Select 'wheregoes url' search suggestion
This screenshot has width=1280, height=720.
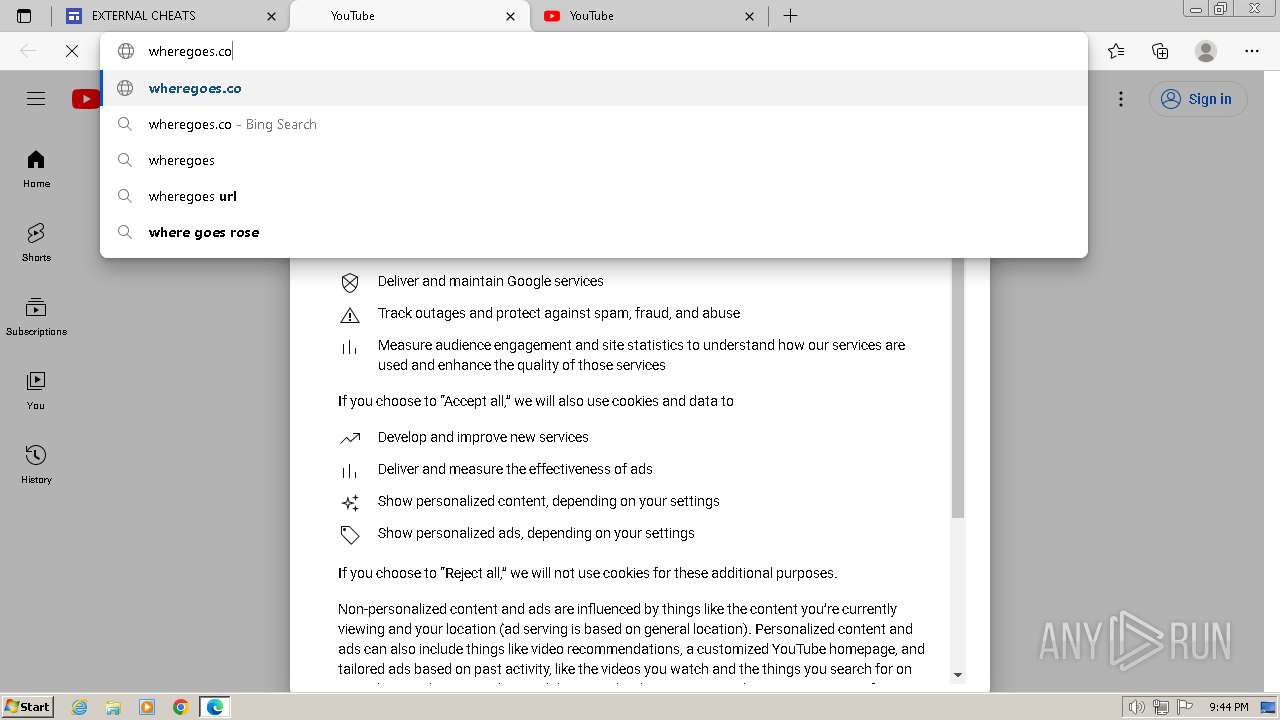(594, 196)
